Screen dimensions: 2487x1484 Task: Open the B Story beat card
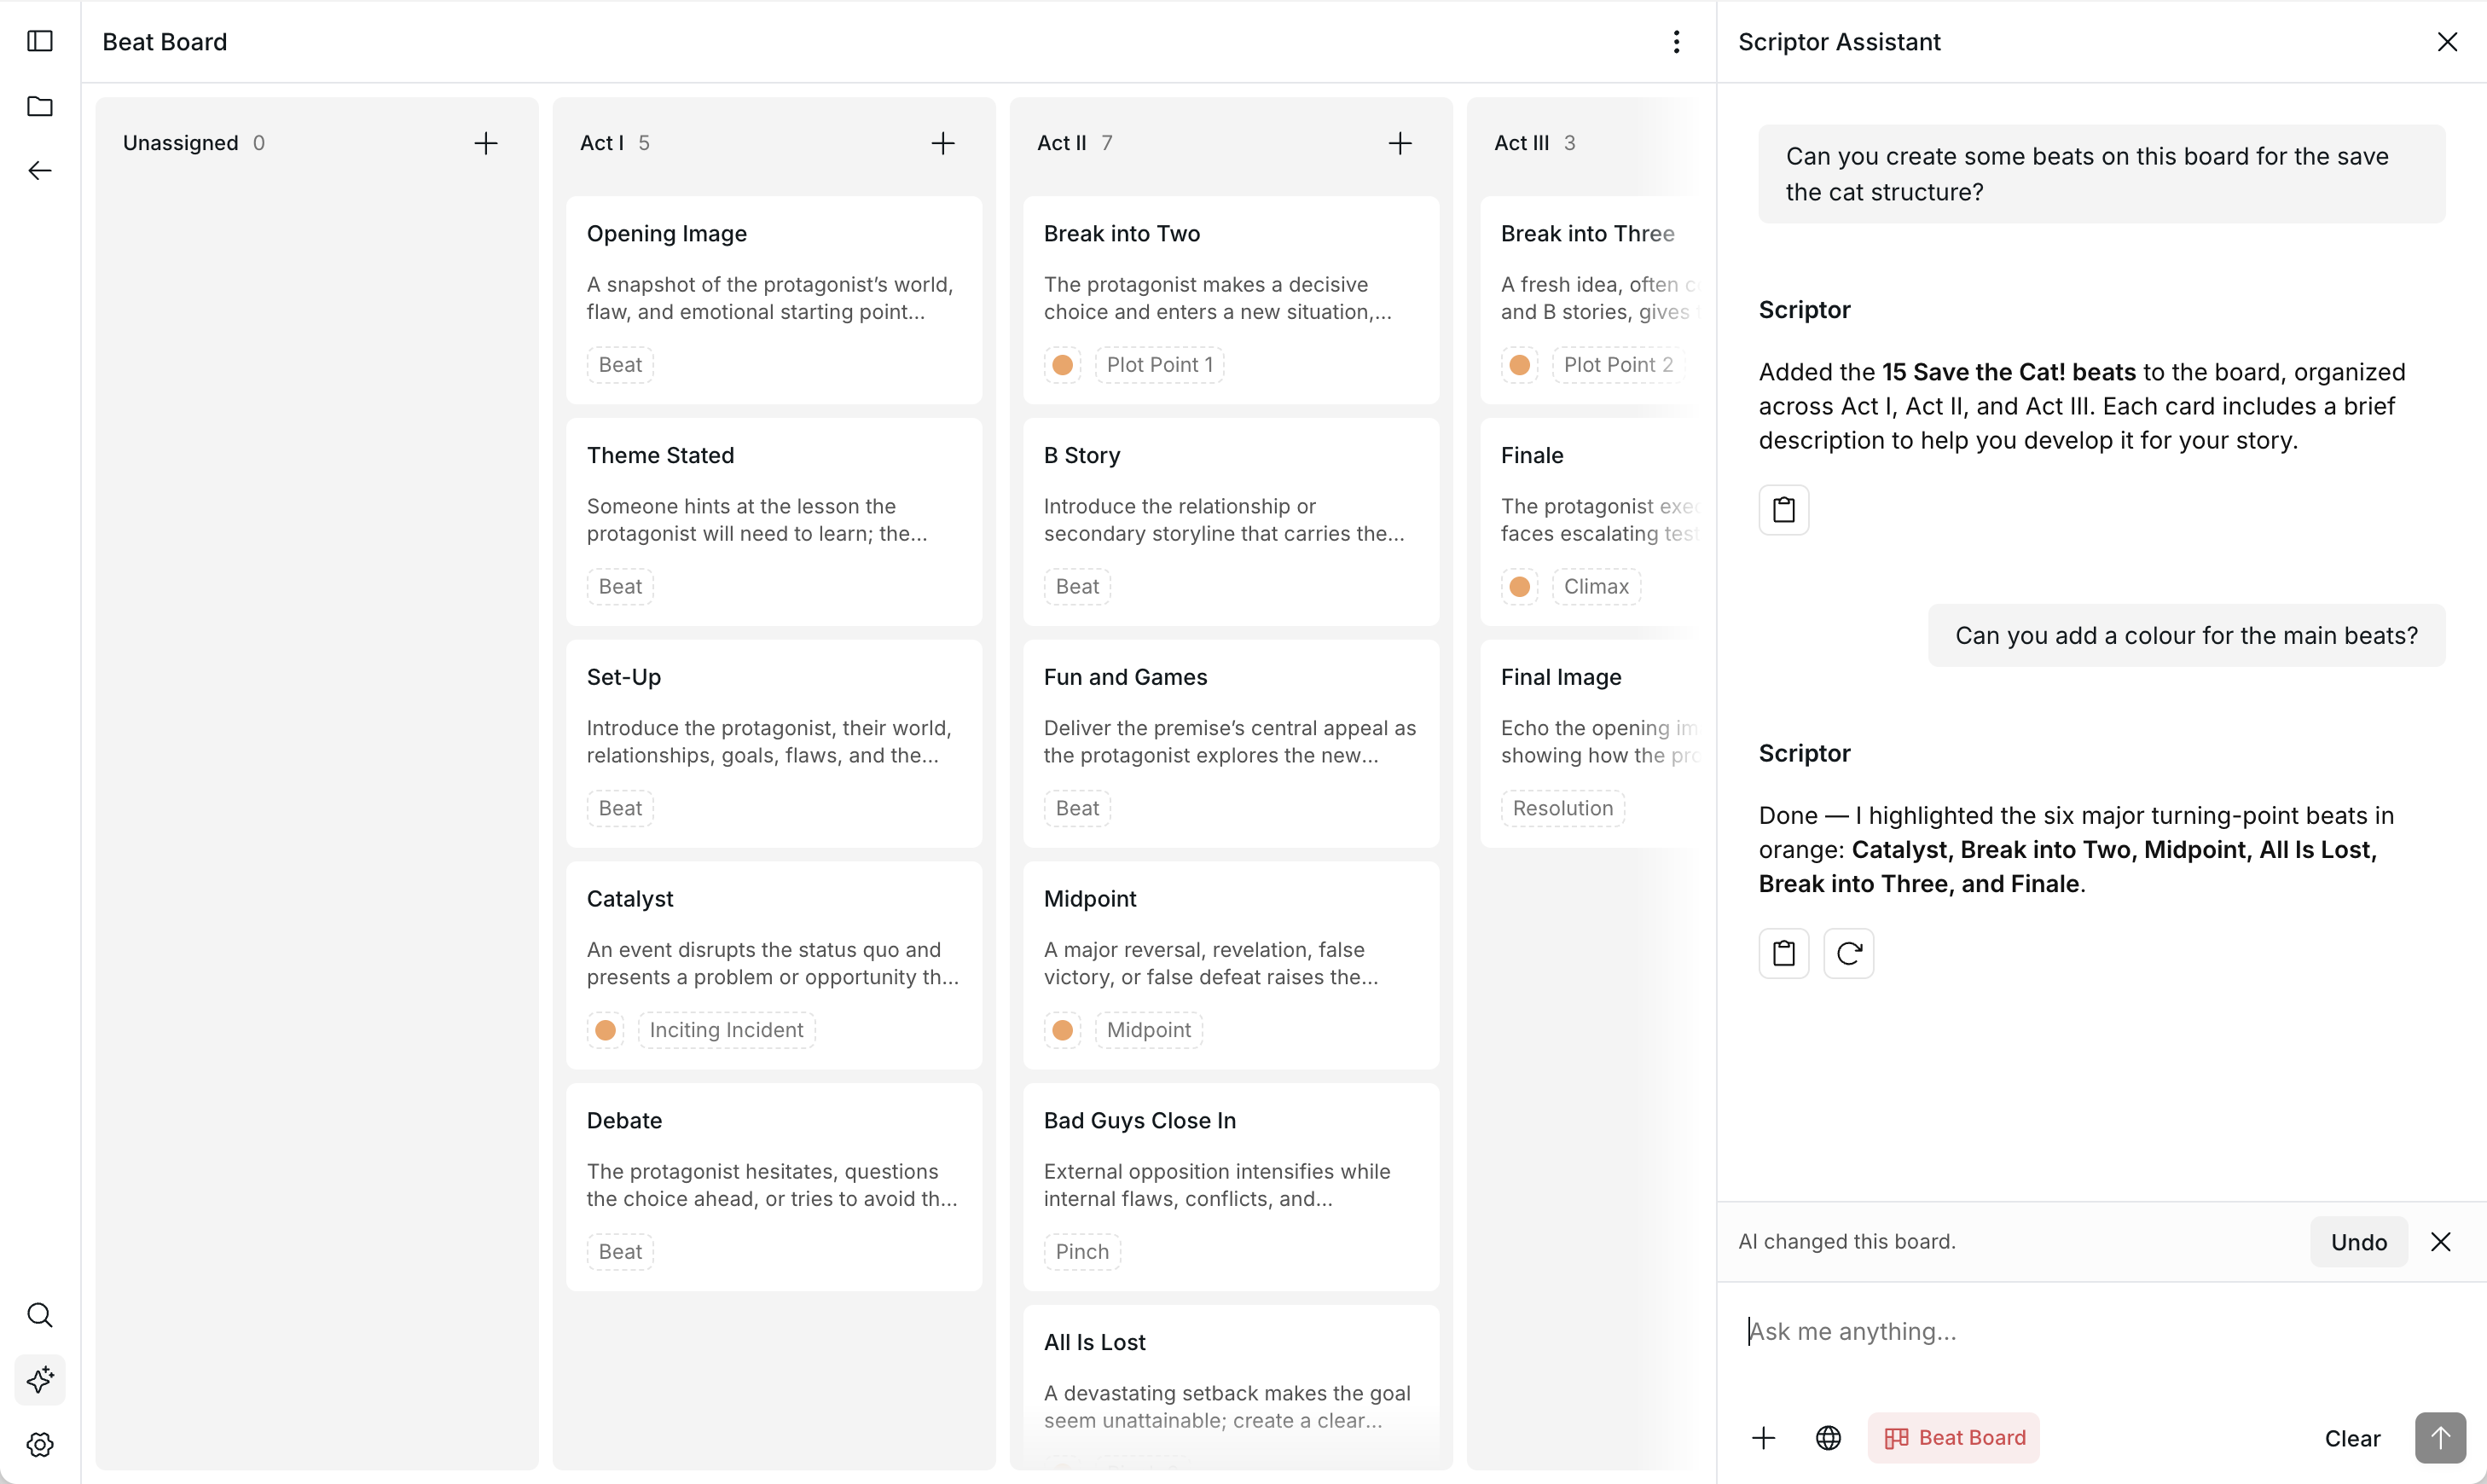1231,522
